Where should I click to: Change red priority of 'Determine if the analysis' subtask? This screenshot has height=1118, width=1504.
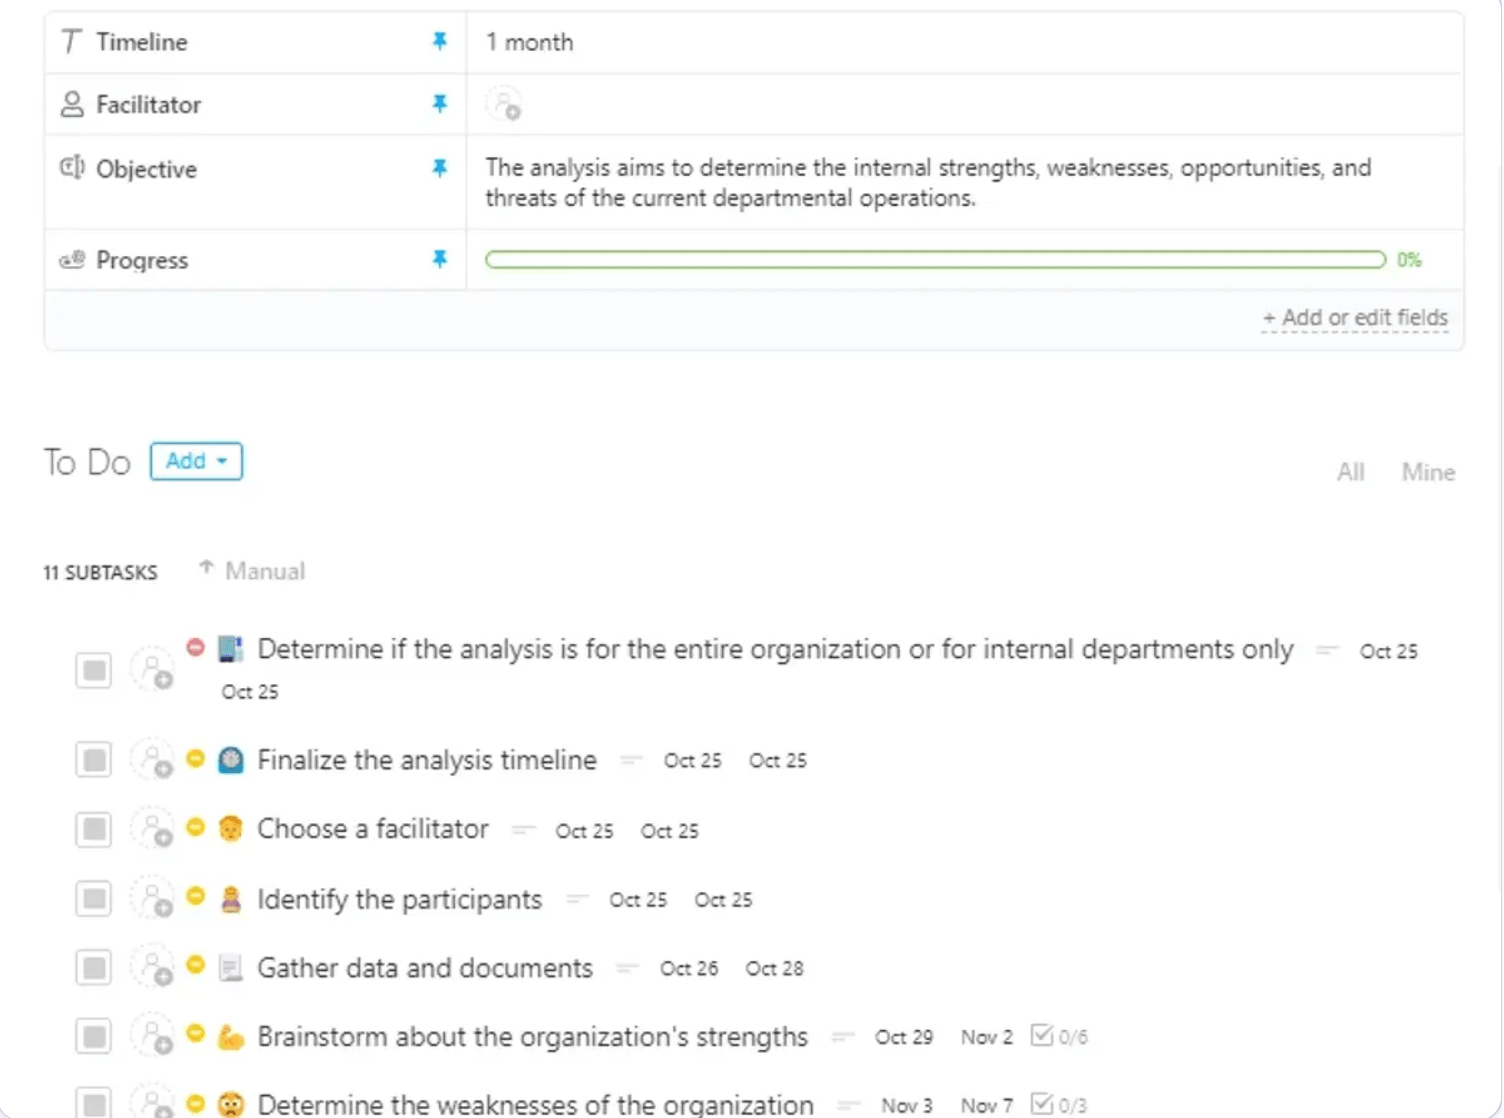point(196,648)
